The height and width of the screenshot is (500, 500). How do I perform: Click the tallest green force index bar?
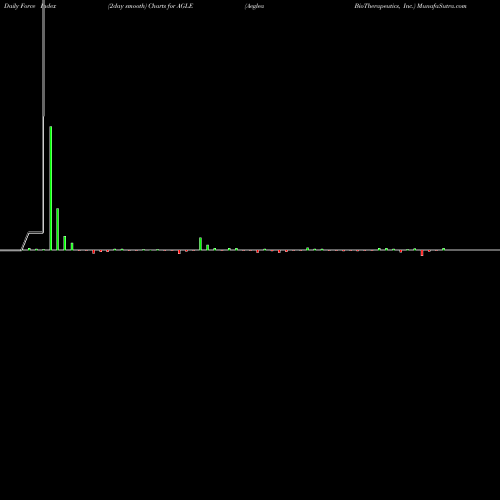51,188
